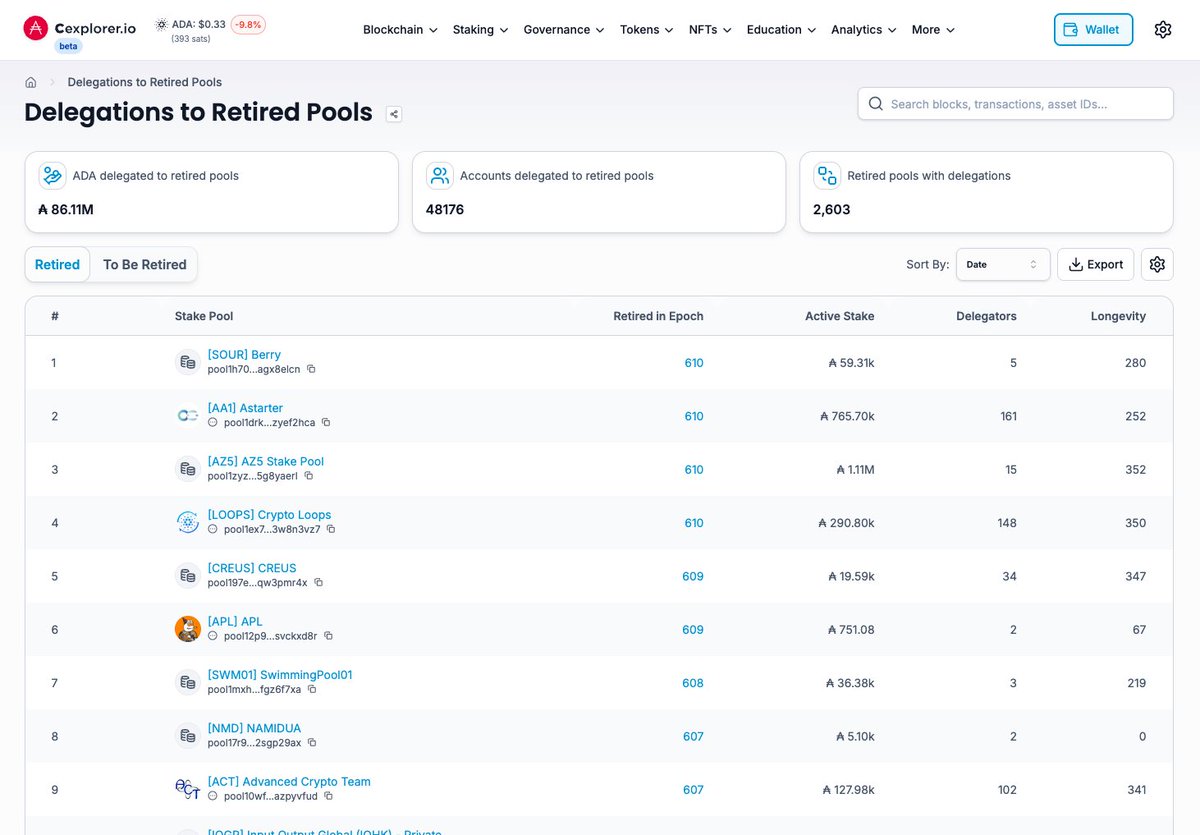Click the Retired in Epoch column header
Image resolution: width=1200 pixels, height=835 pixels.
(658, 316)
